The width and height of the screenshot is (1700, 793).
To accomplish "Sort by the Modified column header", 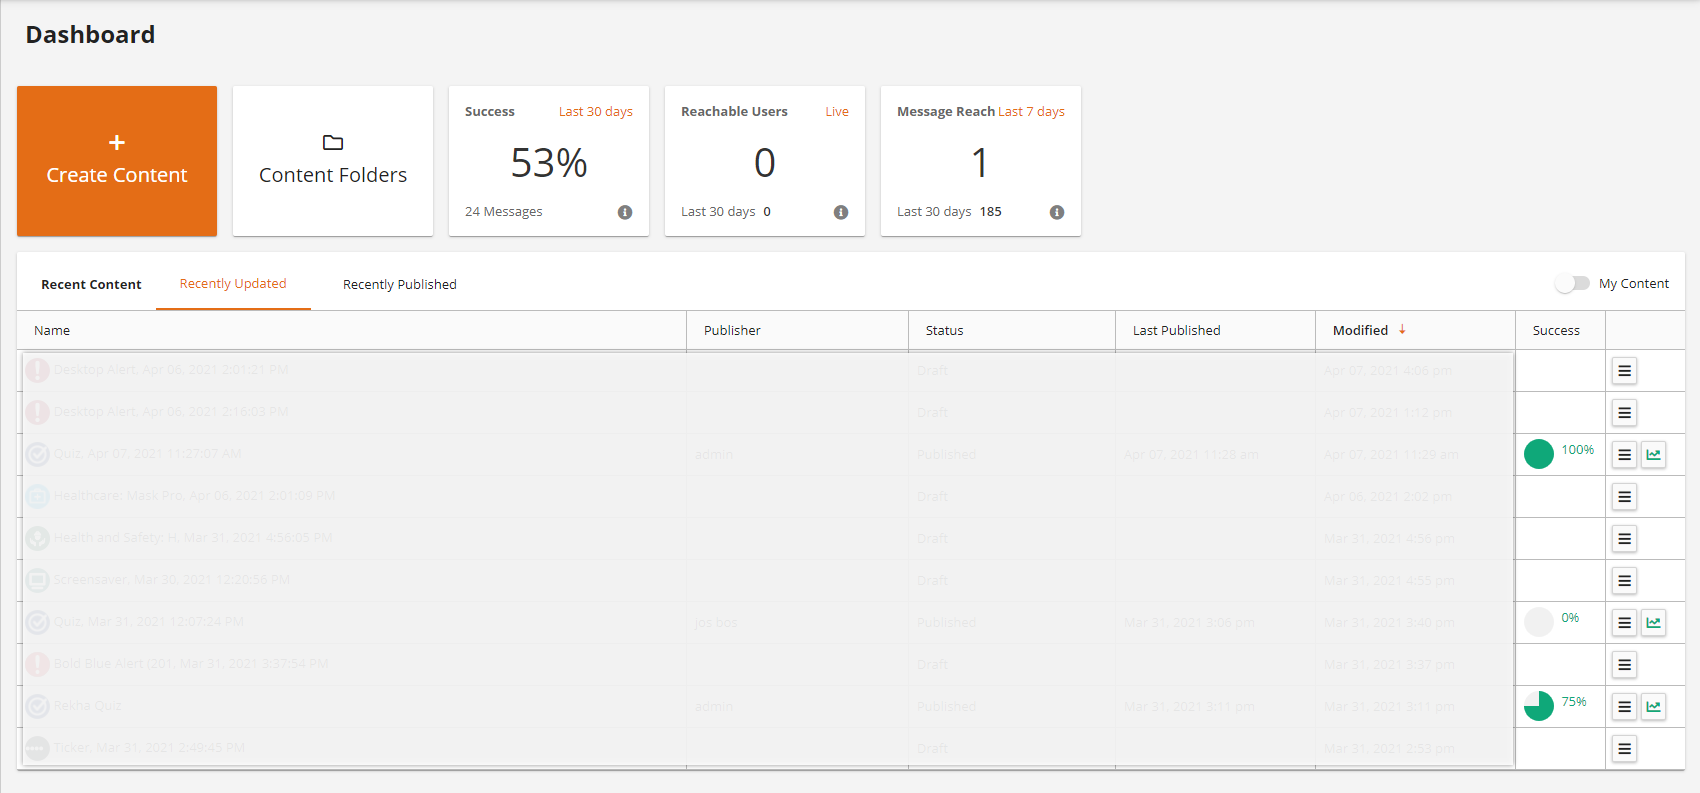I will pos(1360,331).
